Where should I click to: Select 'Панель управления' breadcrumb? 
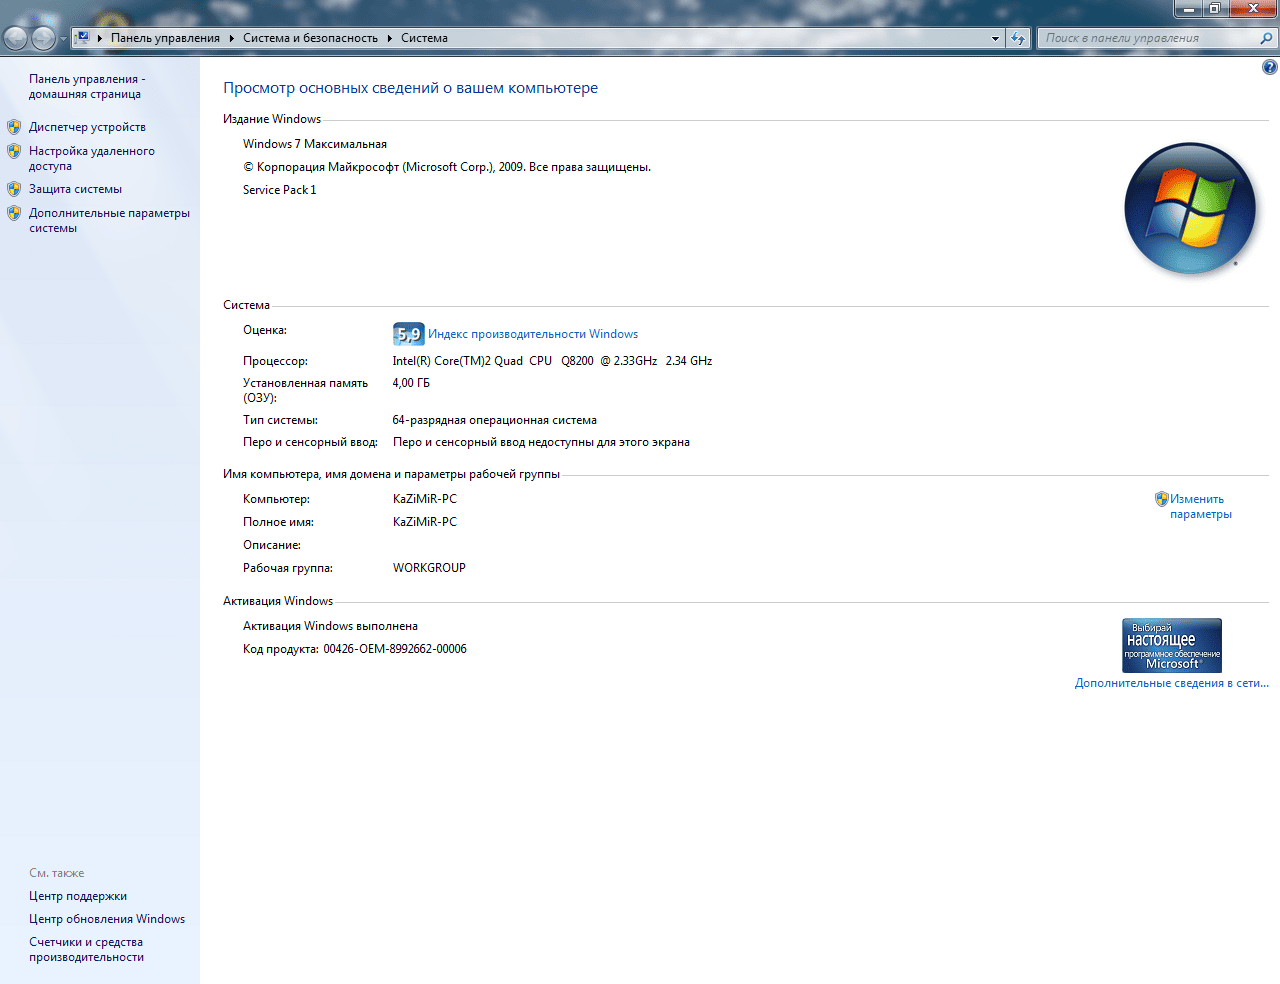[x=165, y=38]
